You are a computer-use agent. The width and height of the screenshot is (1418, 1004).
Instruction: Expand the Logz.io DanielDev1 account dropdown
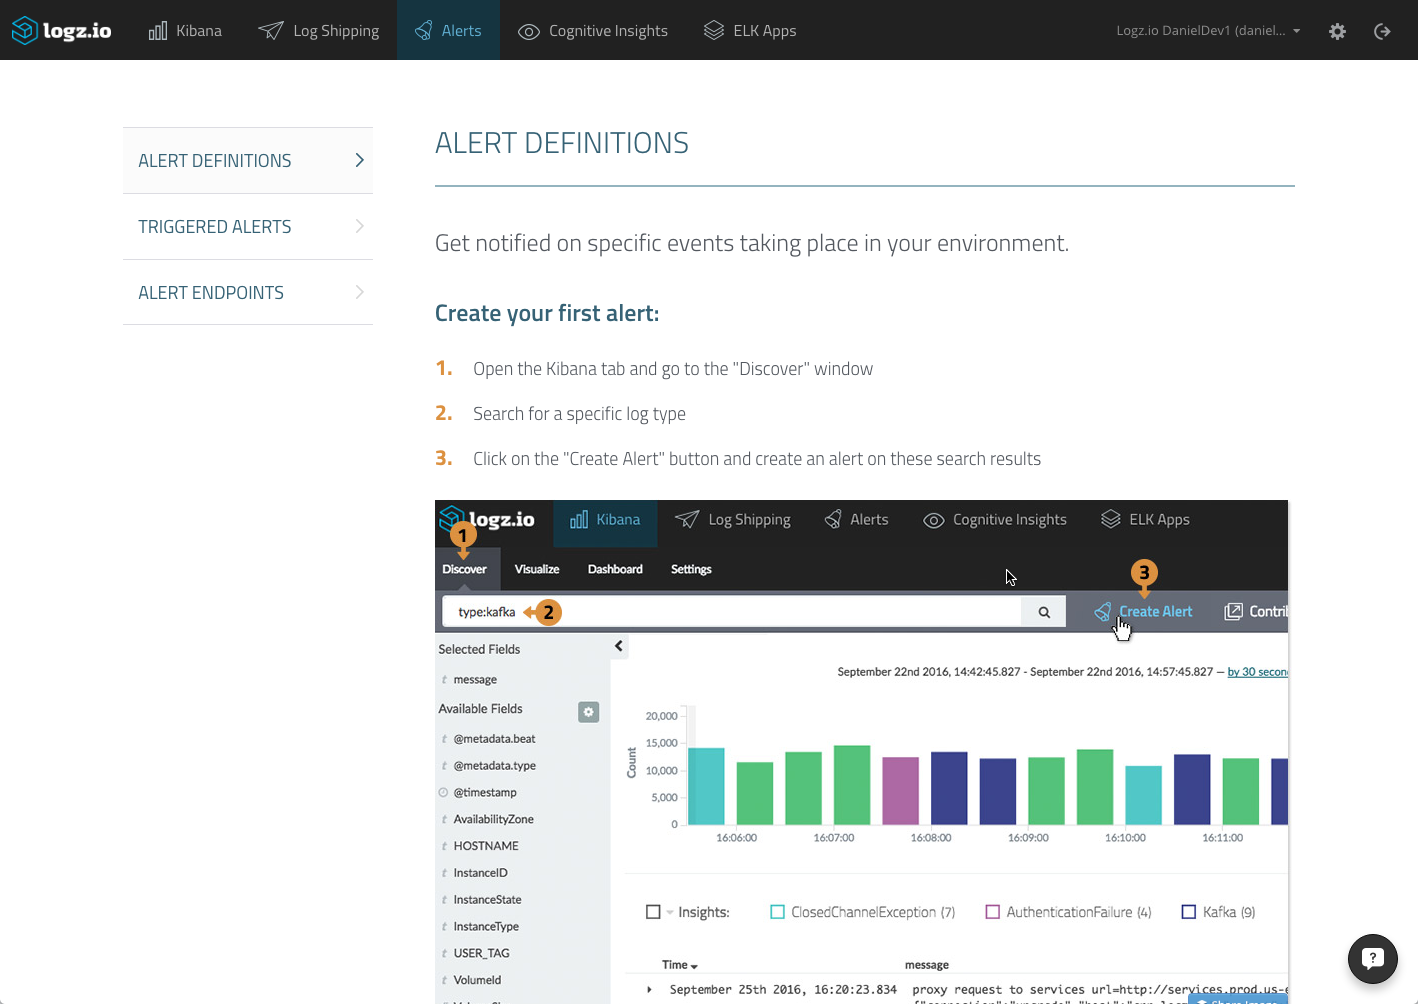click(1208, 30)
